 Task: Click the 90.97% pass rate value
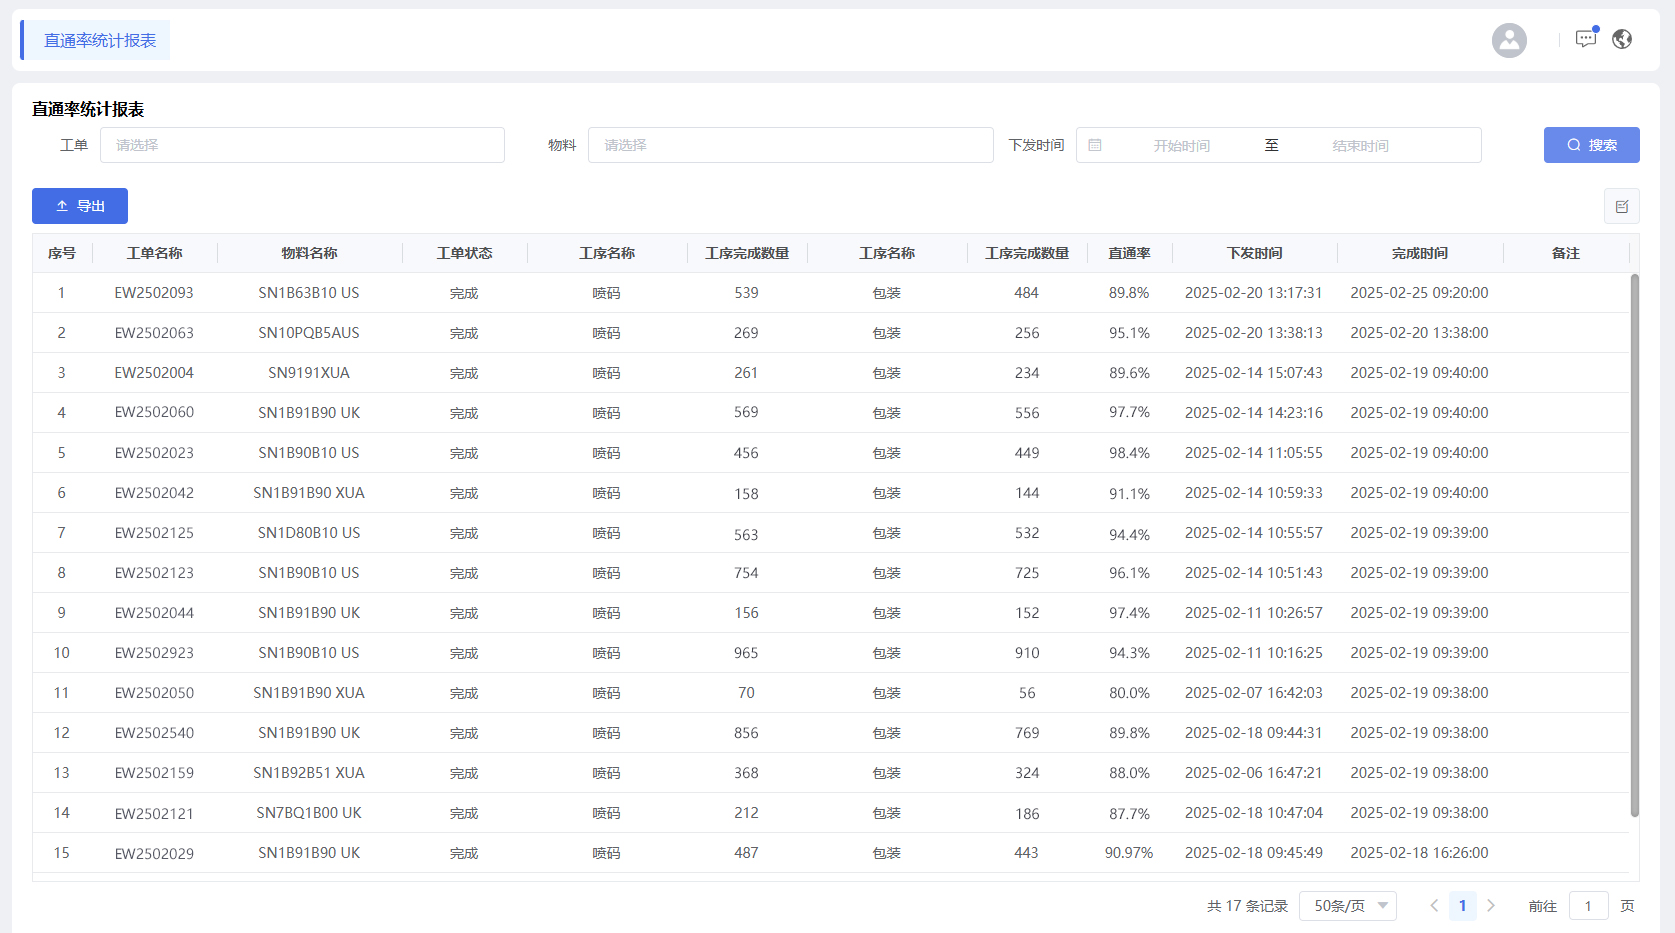(x=1129, y=853)
